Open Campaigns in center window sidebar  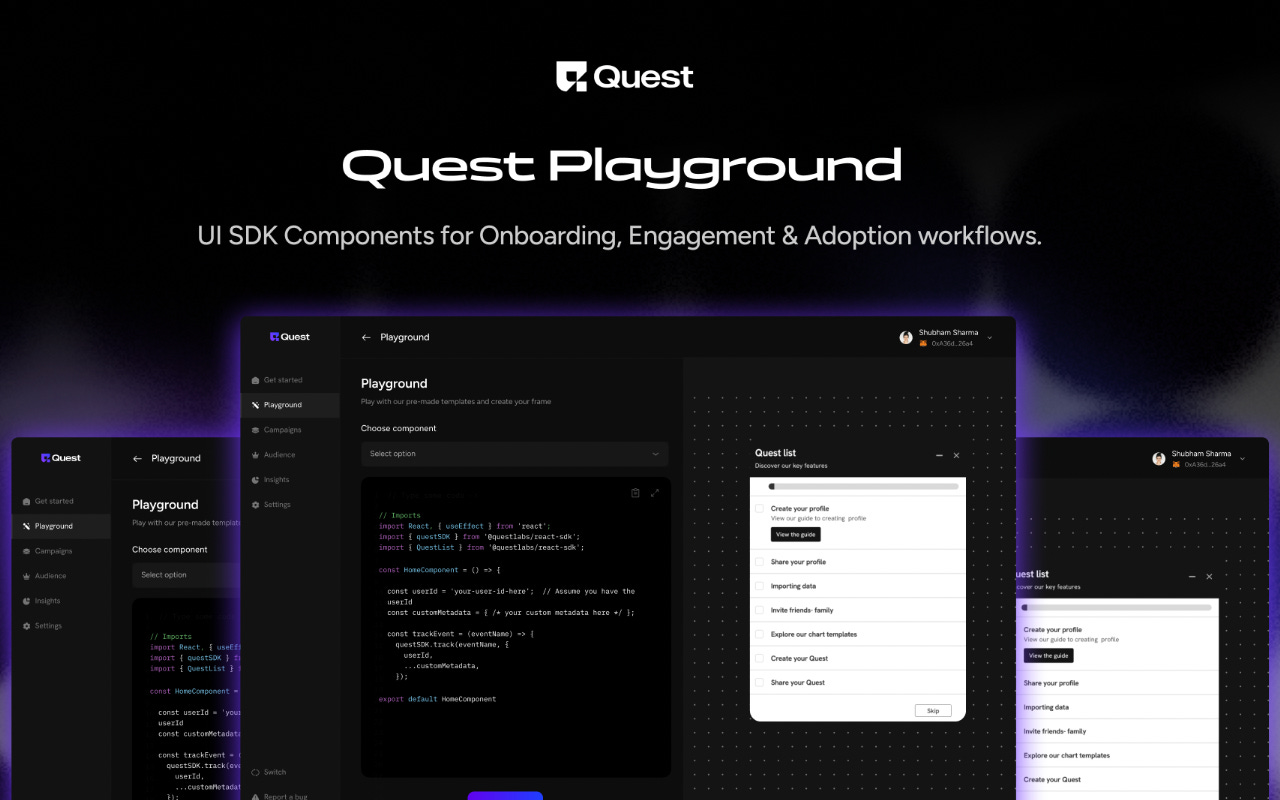click(282, 430)
